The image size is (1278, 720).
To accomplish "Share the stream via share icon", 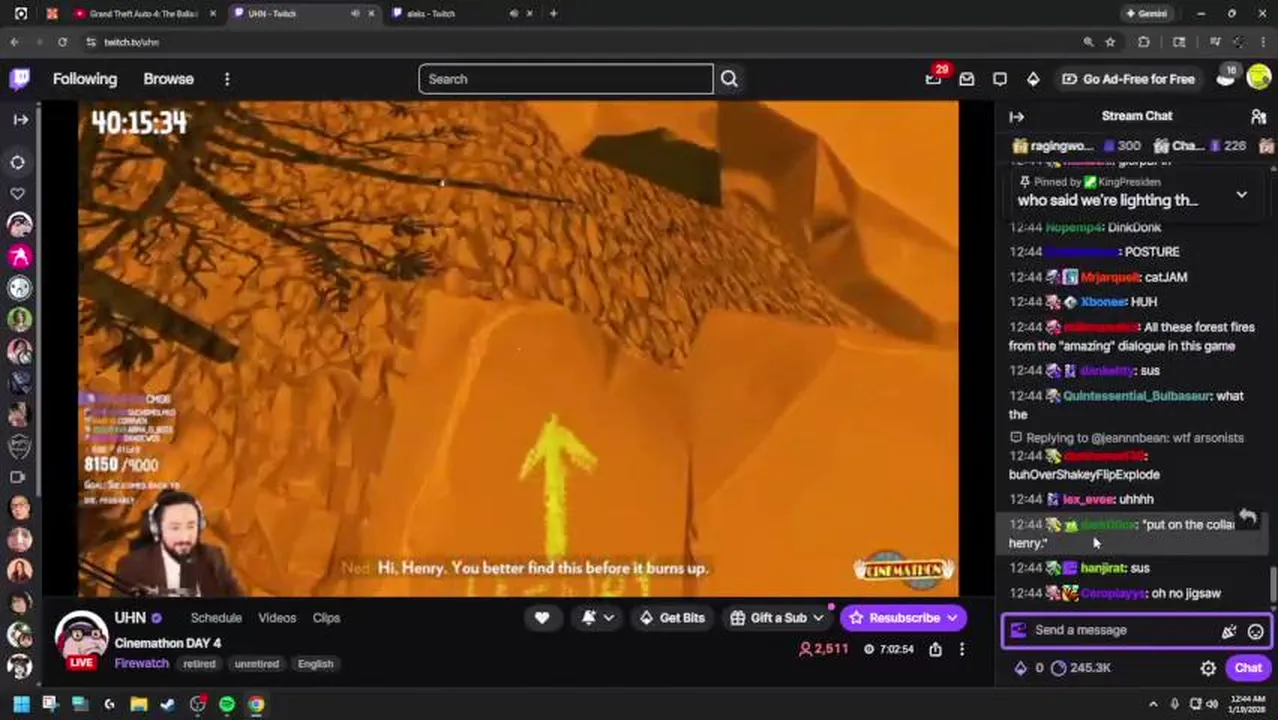I will coord(935,649).
